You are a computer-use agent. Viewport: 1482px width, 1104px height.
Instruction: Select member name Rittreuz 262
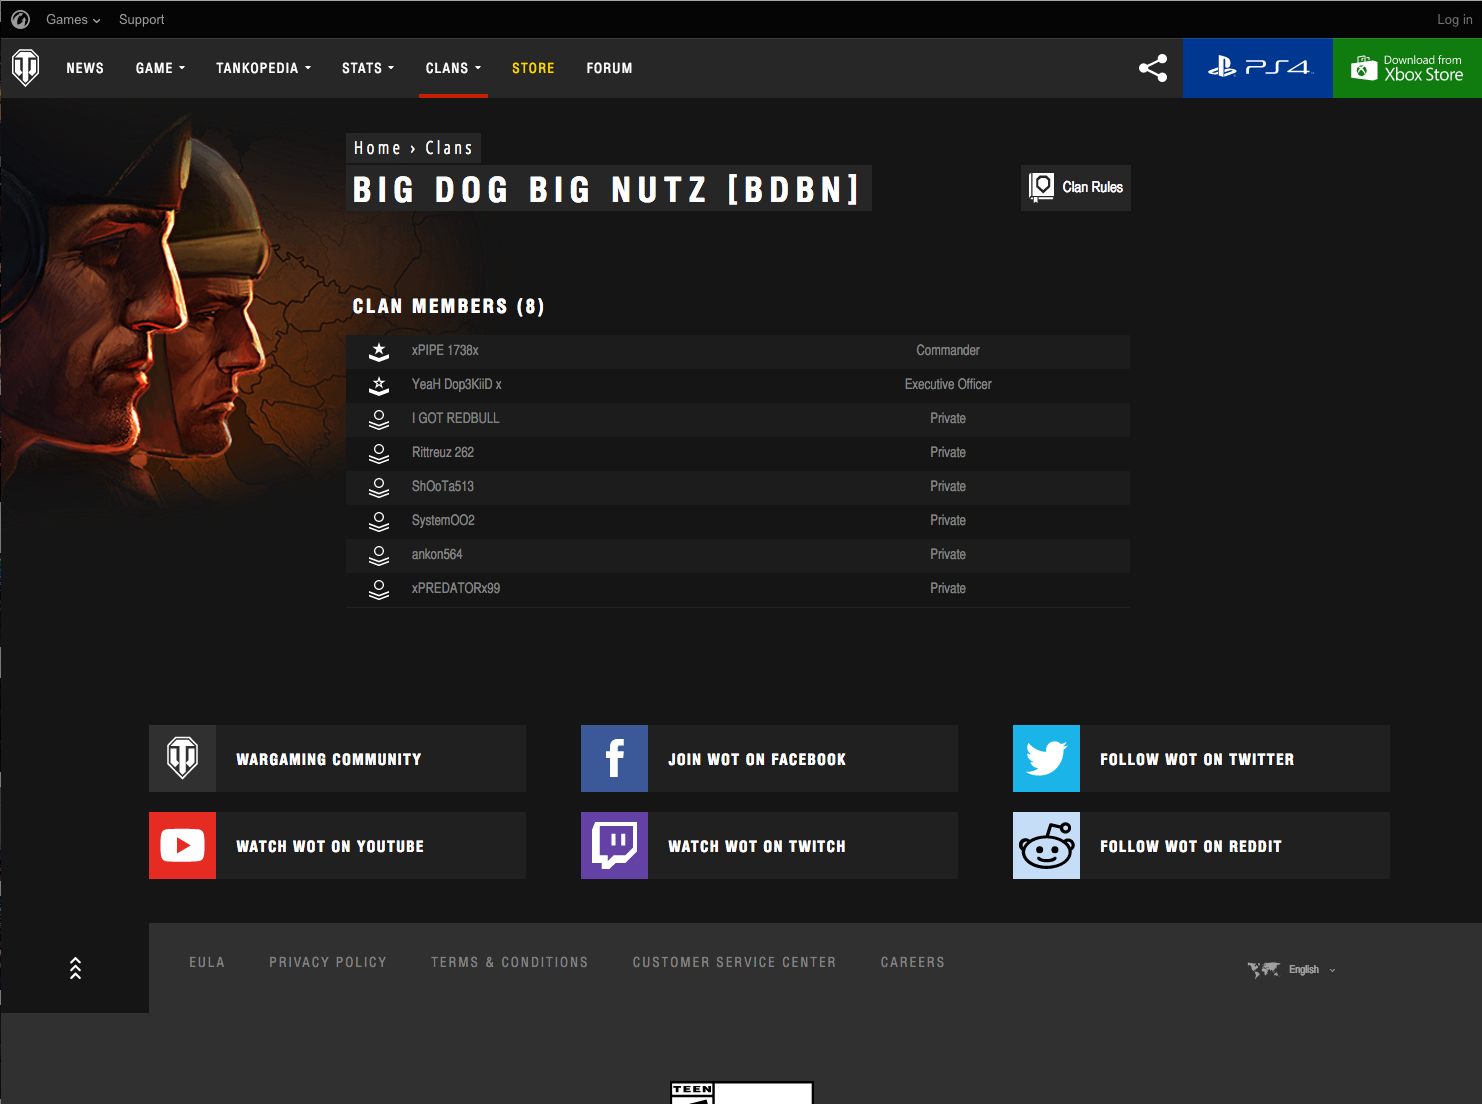[443, 452]
